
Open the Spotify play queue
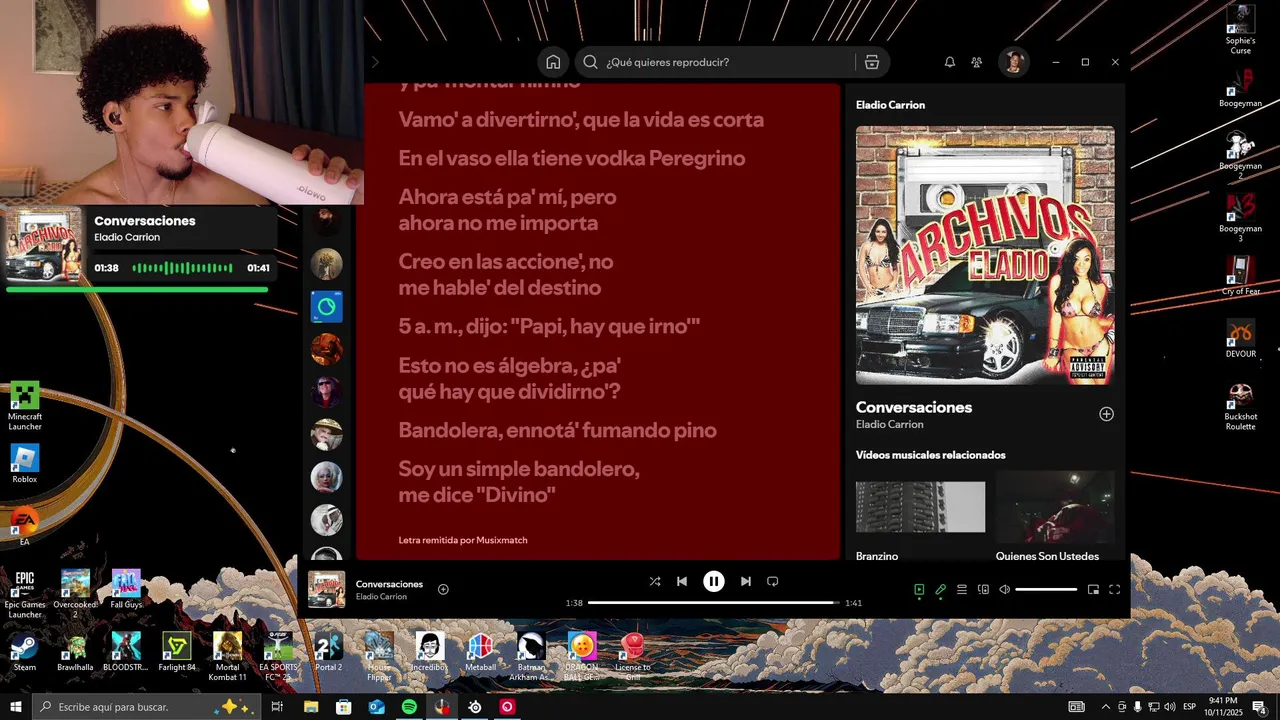[x=962, y=590]
